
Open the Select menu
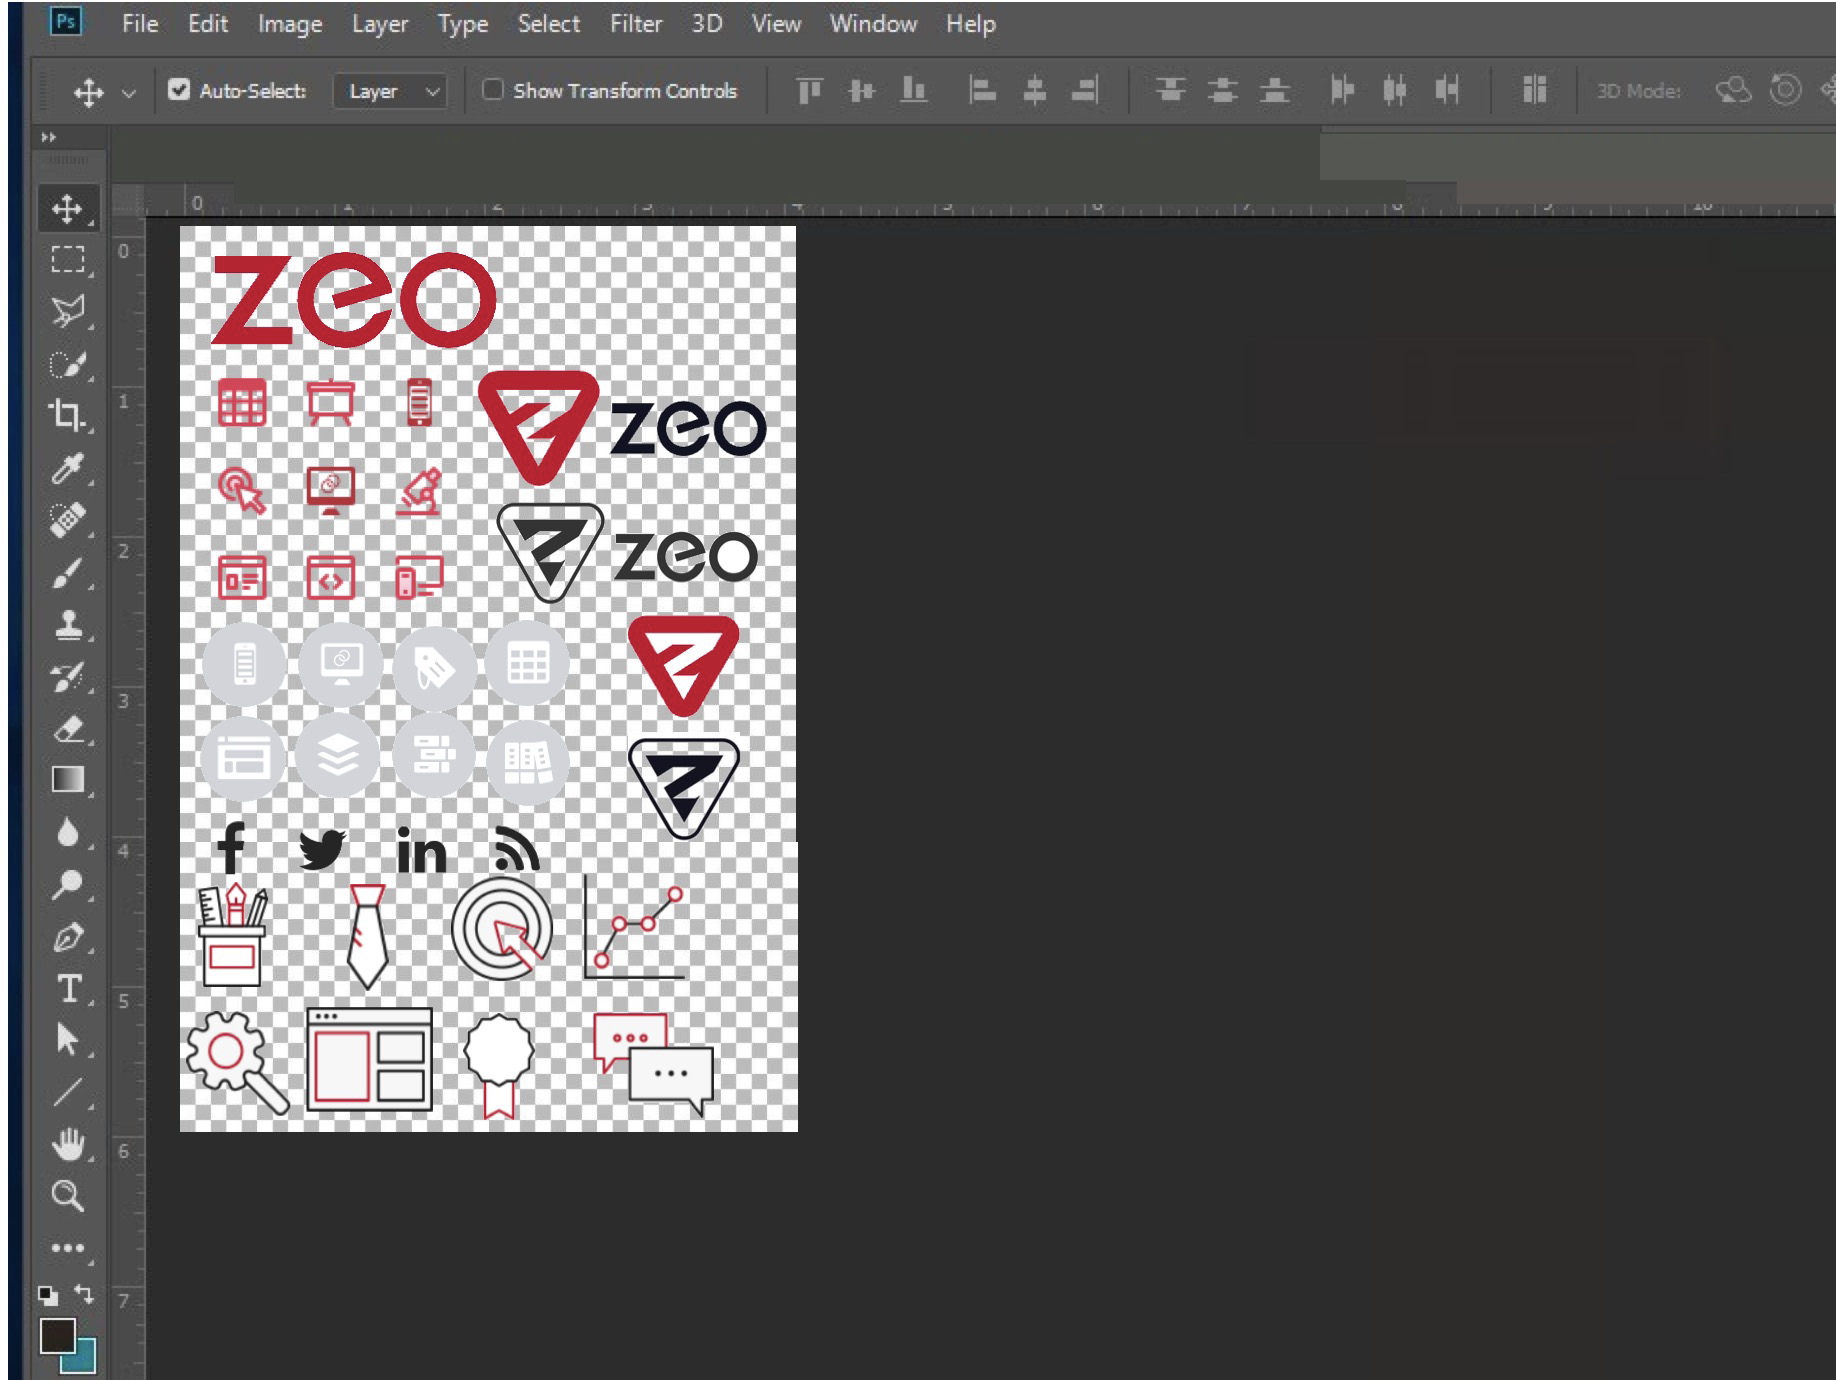click(x=549, y=23)
